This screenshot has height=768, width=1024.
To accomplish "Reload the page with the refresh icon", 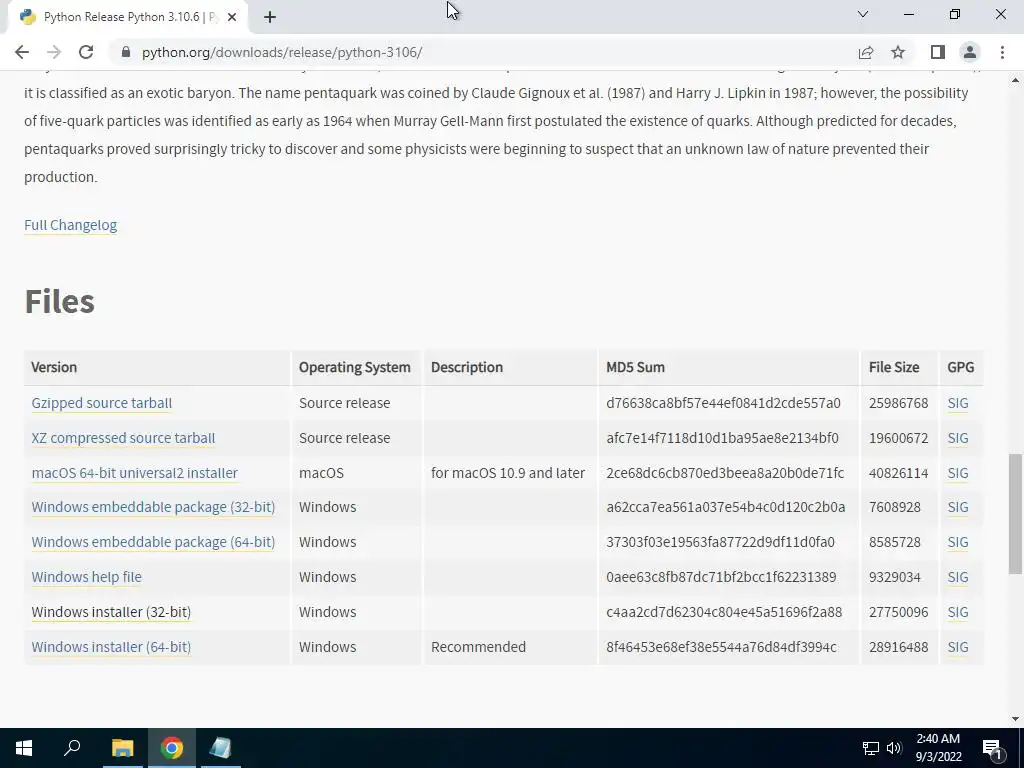I will (86, 52).
